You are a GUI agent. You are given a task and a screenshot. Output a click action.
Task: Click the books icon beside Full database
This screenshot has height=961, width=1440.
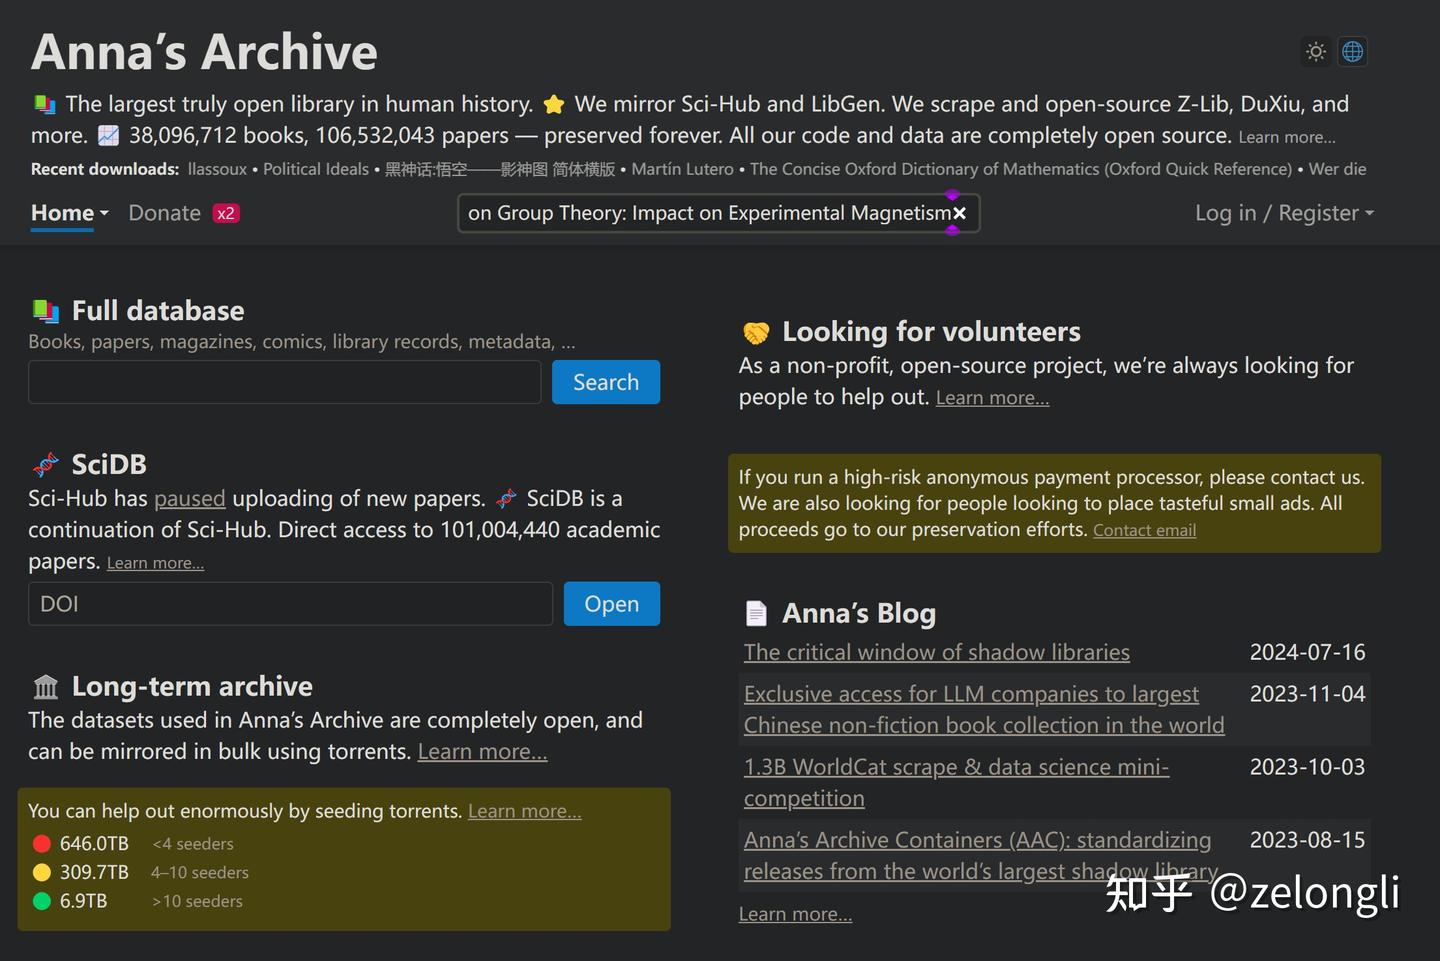(x=45, y=311)
